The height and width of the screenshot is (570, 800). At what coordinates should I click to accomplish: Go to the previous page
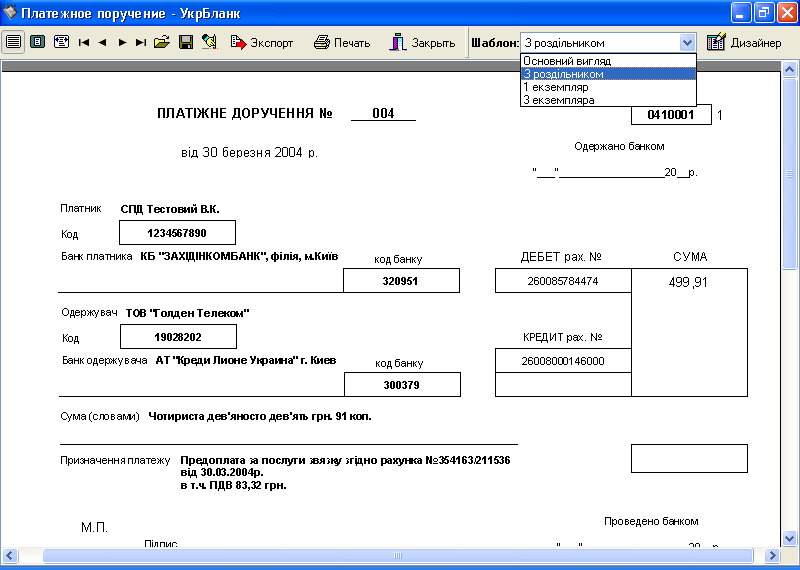point(103,43)
